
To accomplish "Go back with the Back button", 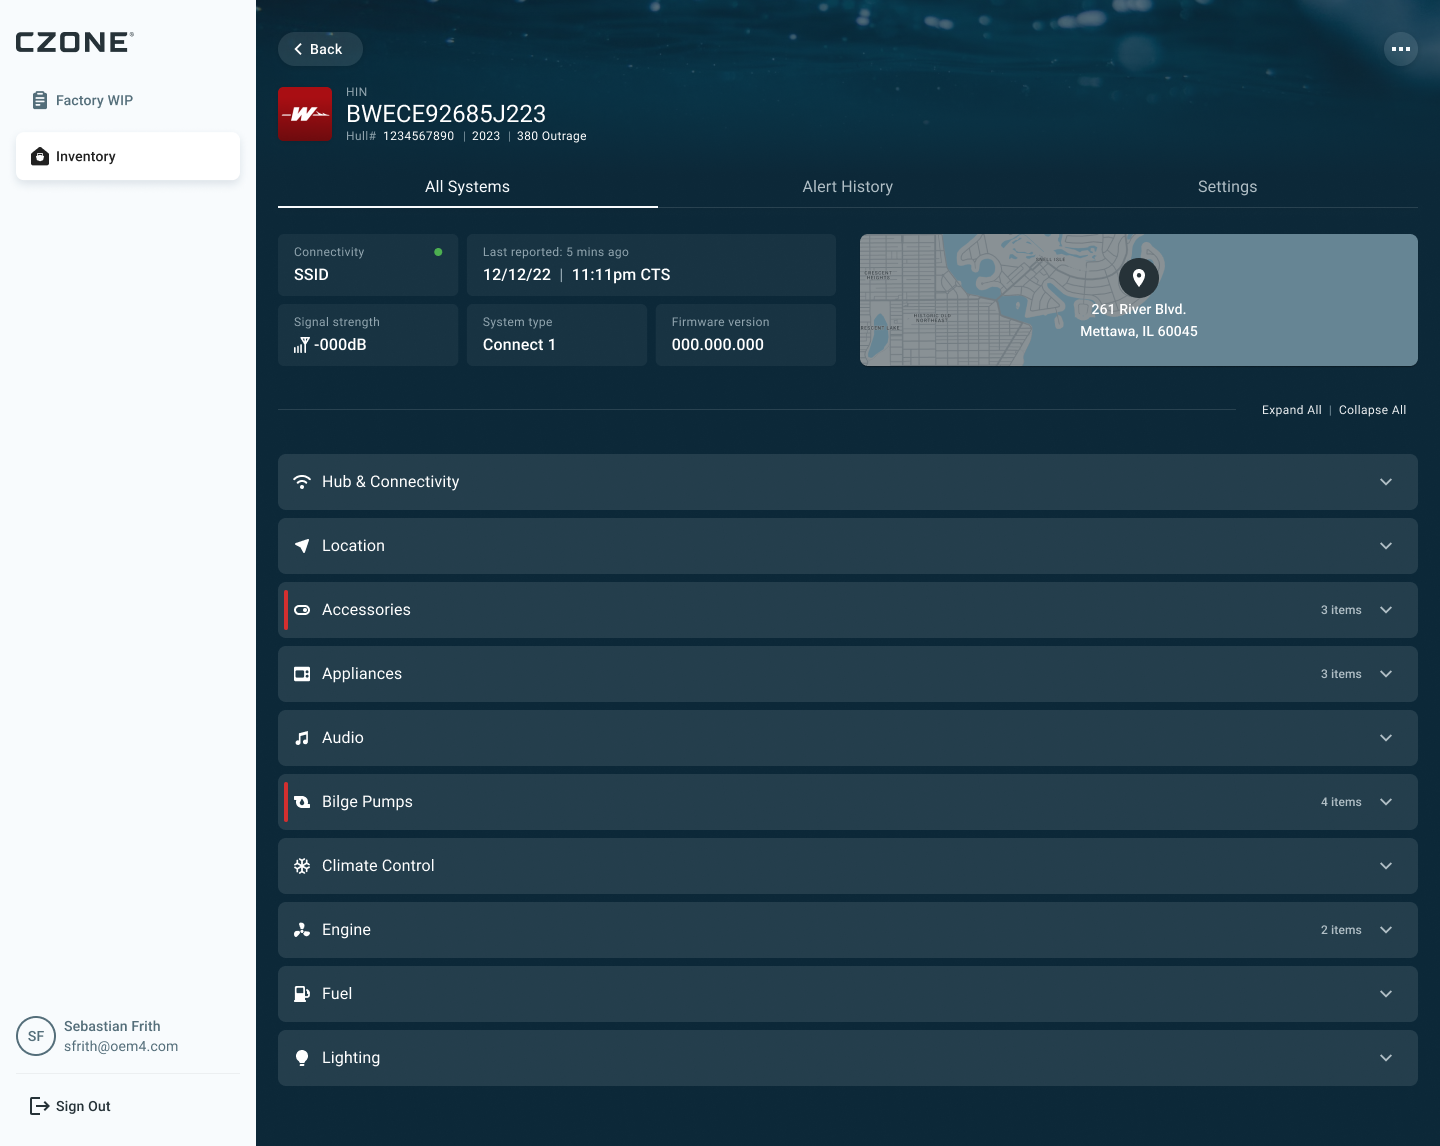I will pyautogui.click(x=320, y=49).
